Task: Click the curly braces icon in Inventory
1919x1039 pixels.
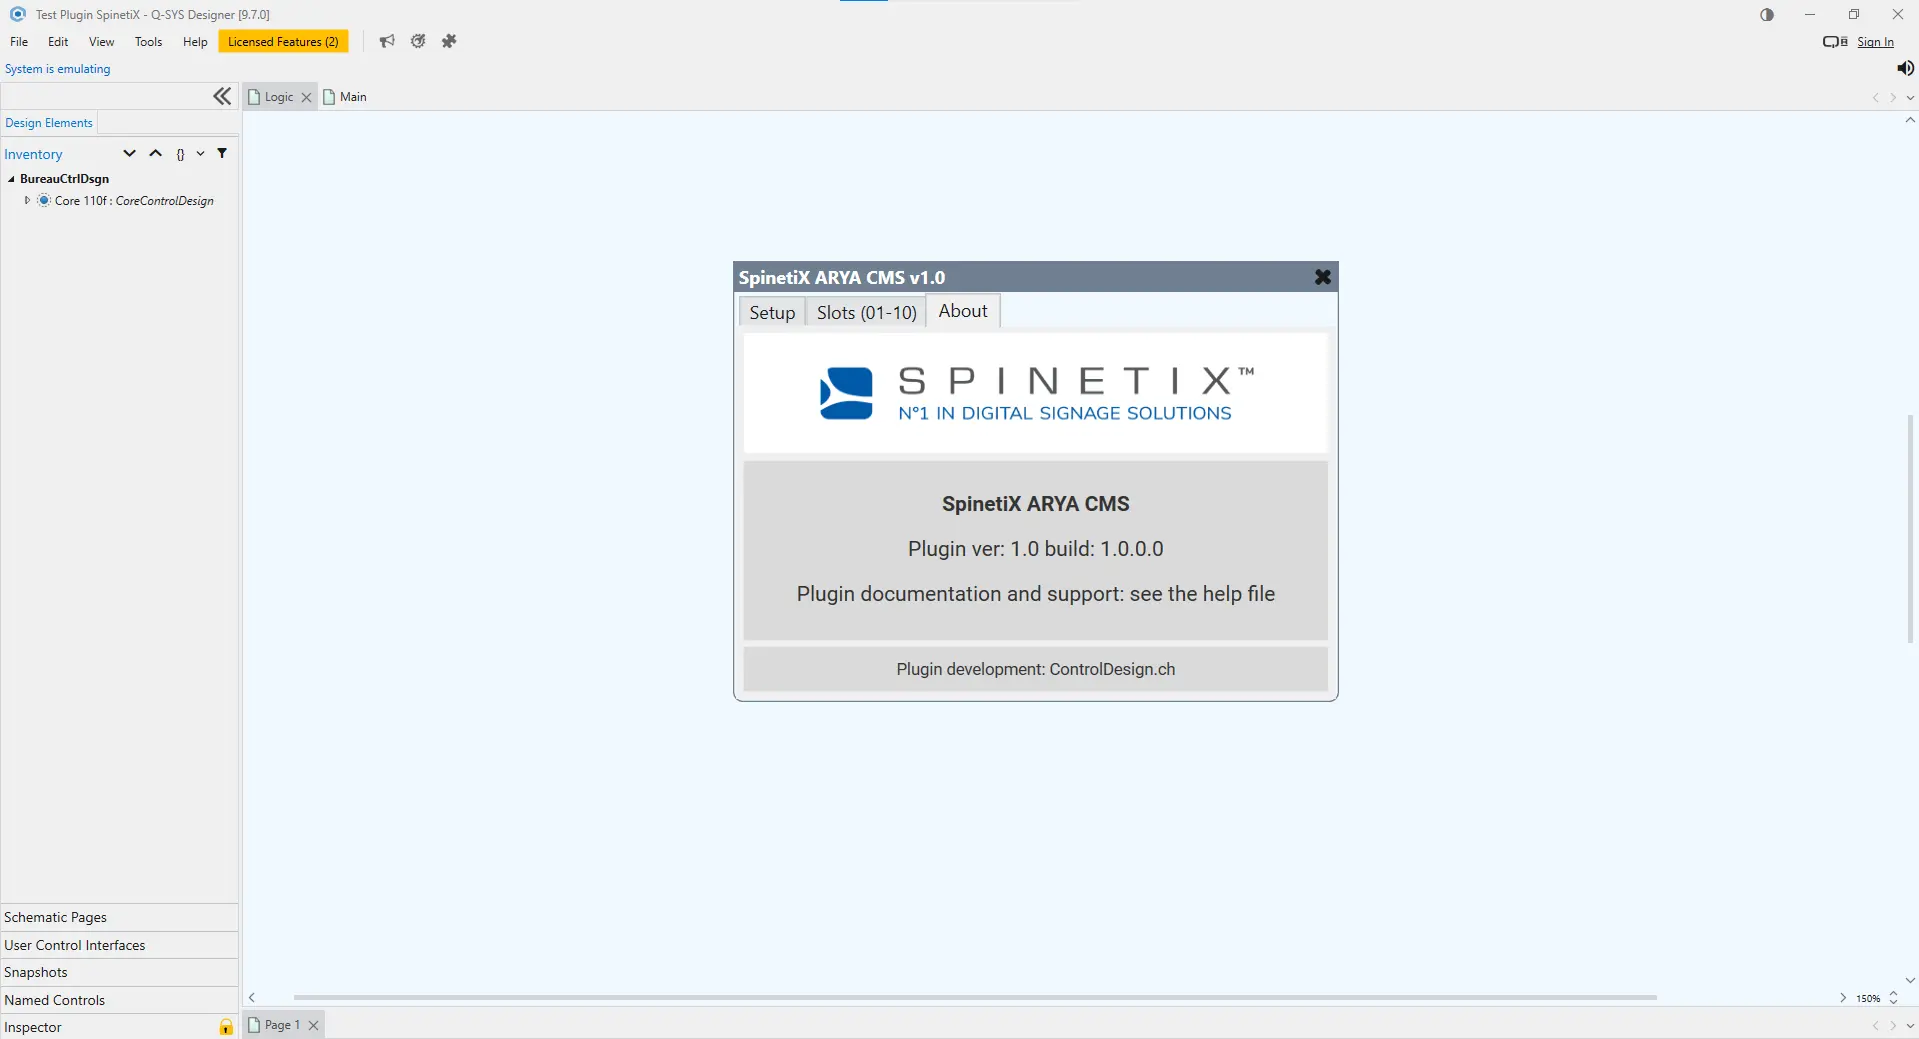Action: tap(180, 154)
